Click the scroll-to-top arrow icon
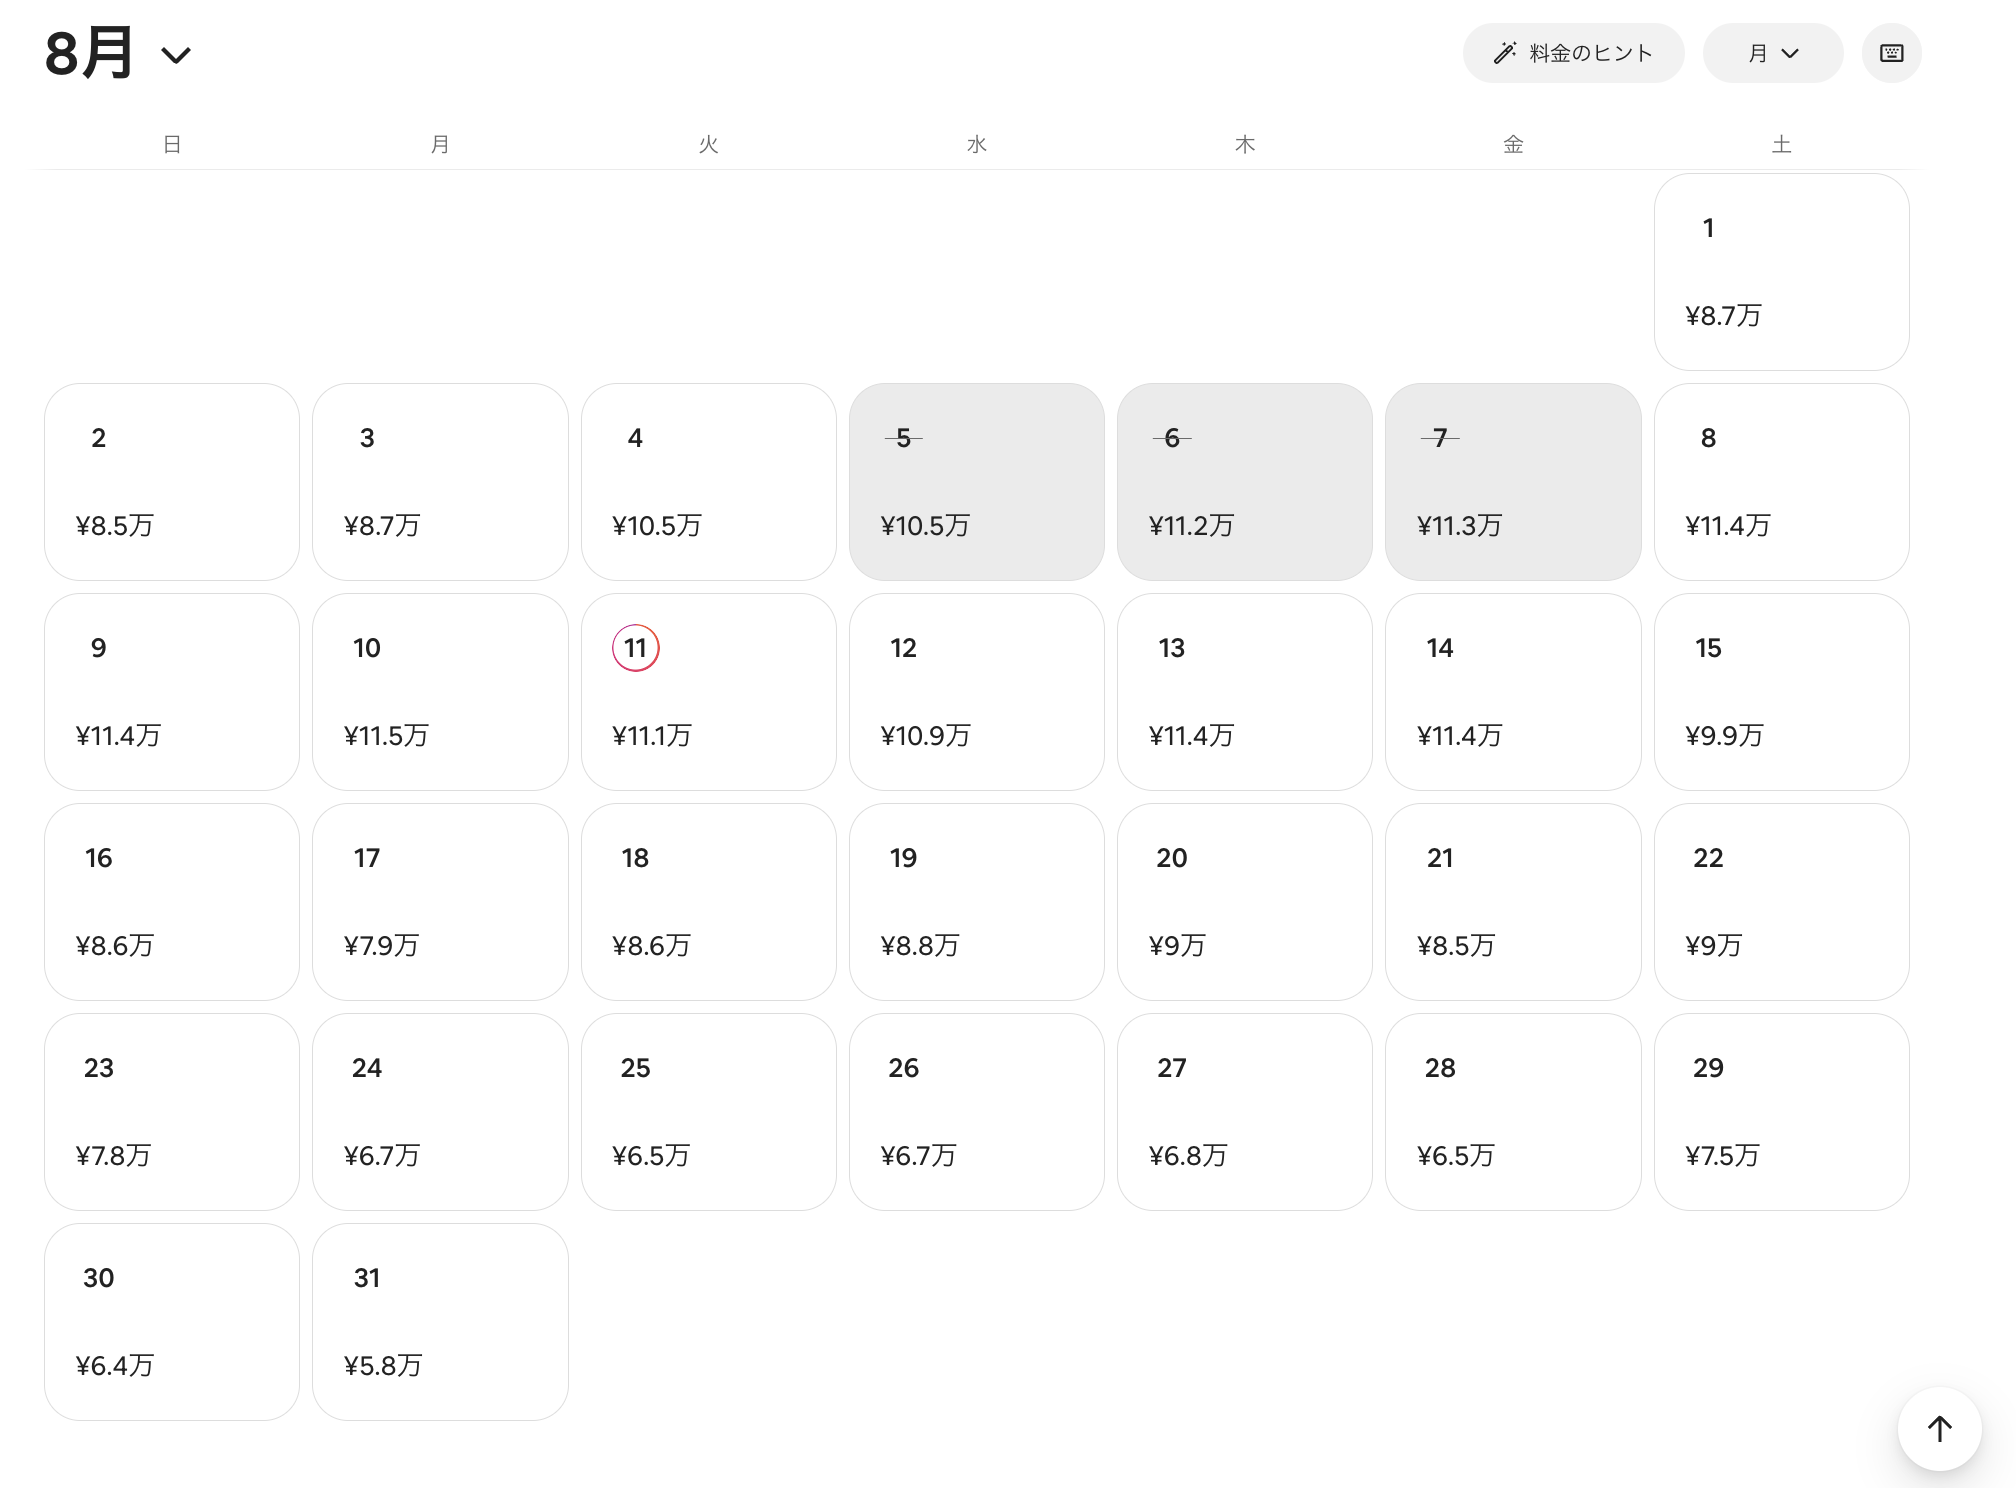Screen dimensions: 2016x1488 (x=1939, y=1429)
